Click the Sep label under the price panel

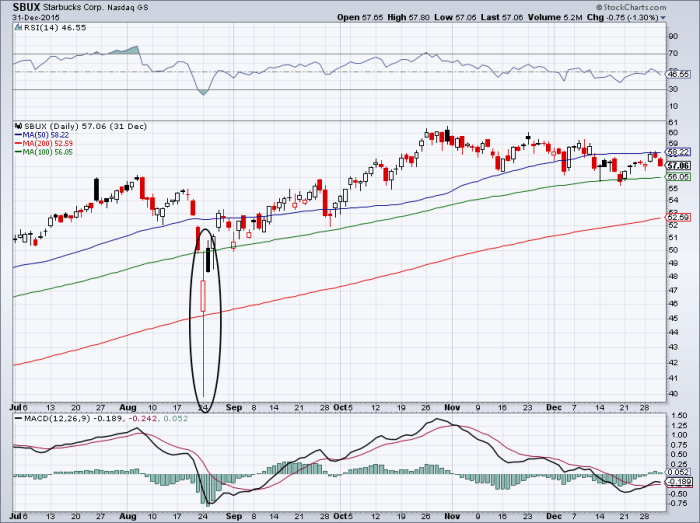pos(234,407)
